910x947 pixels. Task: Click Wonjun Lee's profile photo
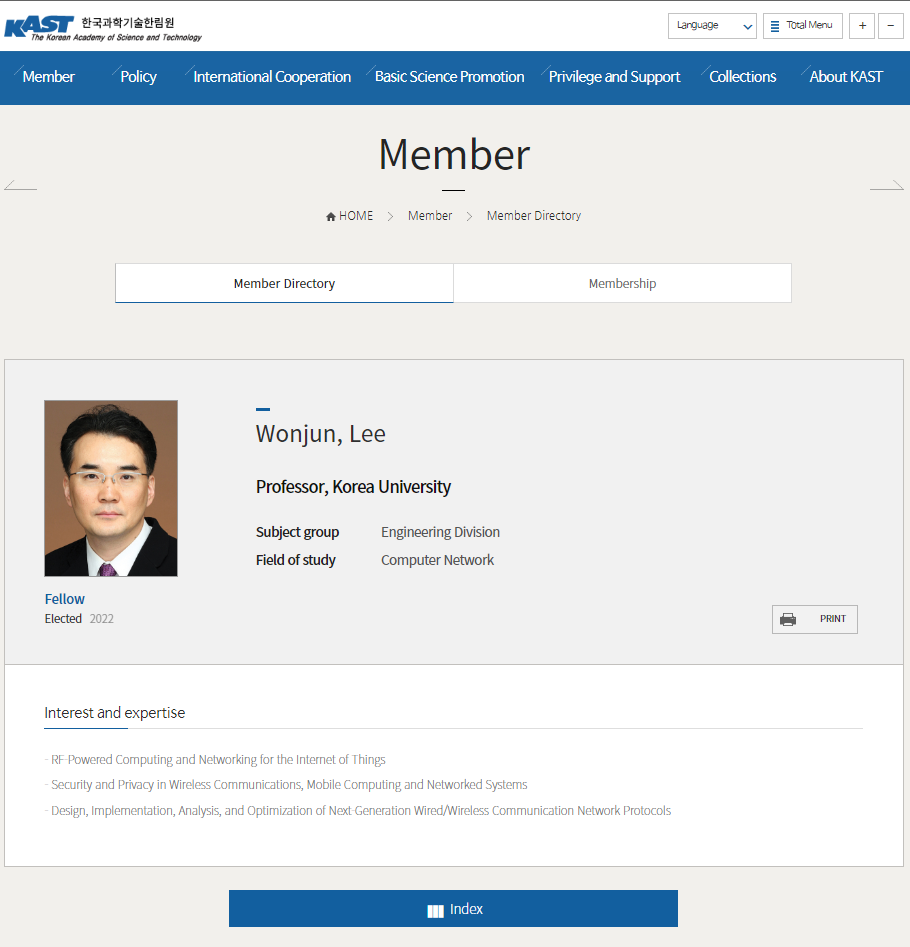click(111, 488)
